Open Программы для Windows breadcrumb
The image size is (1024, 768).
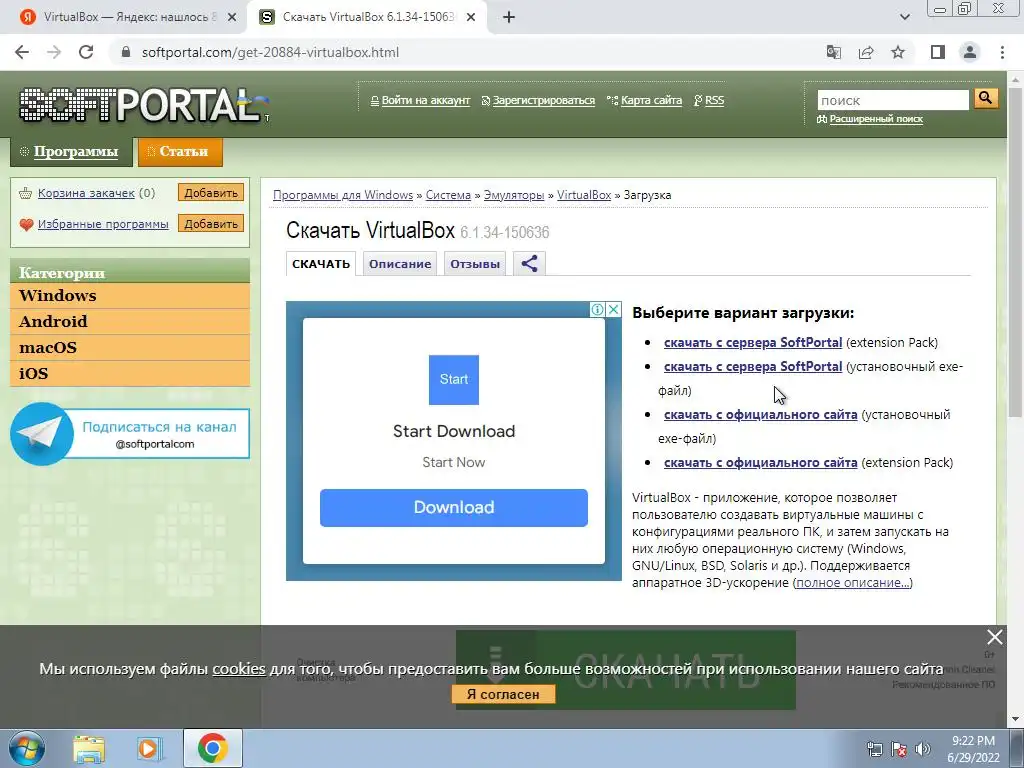point(343,195)
